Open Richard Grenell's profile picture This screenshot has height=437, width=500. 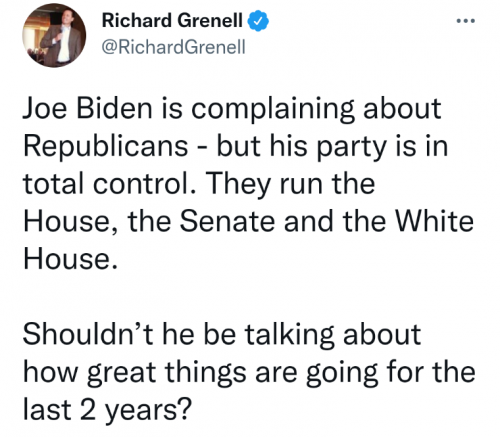(x=54, y=35)
